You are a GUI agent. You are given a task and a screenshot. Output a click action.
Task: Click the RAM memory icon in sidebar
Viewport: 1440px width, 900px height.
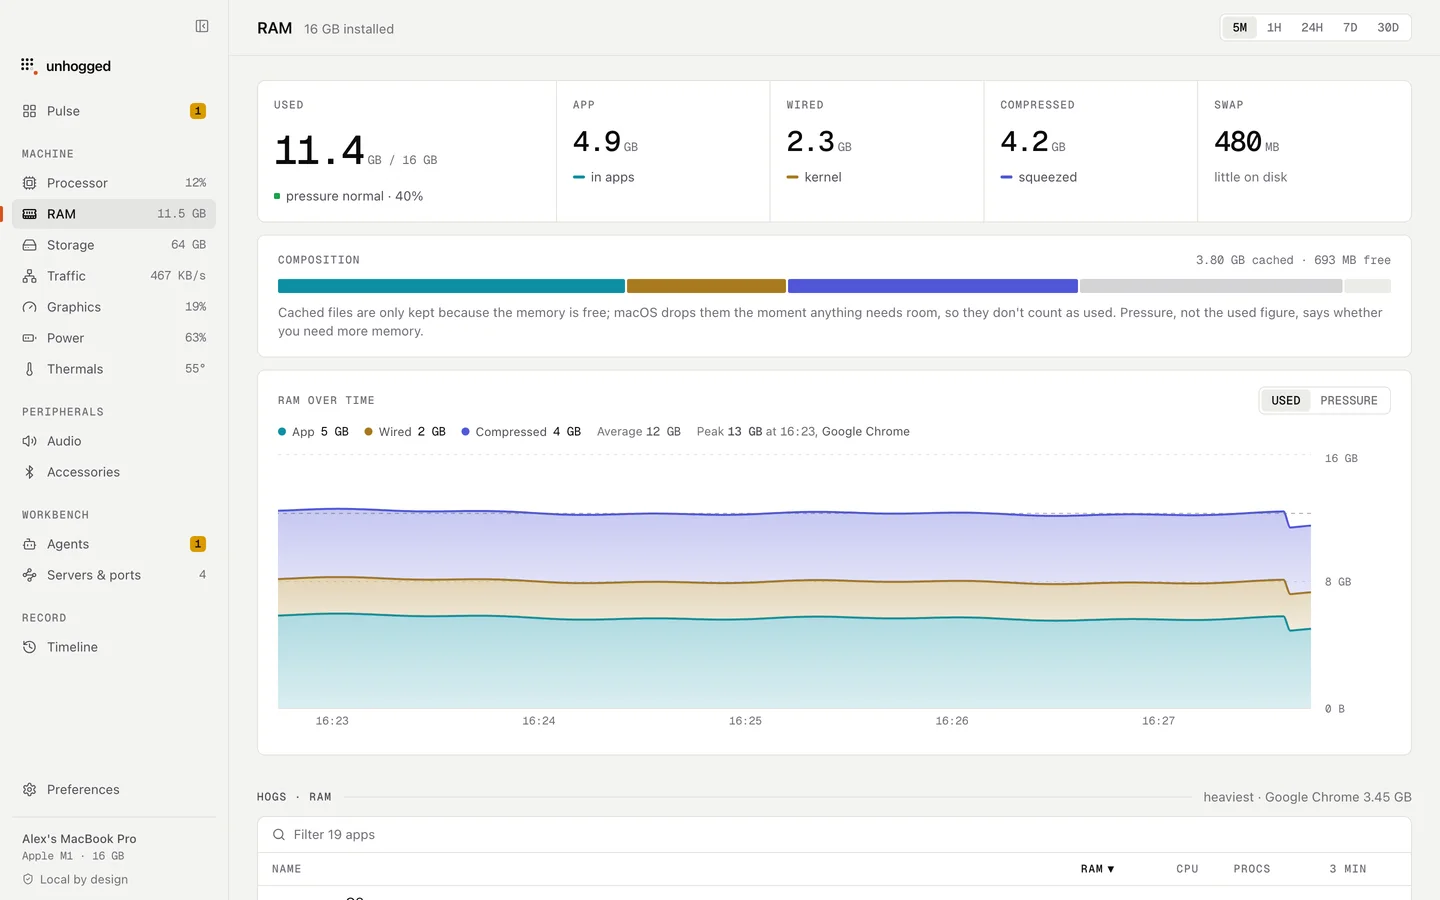[x=29, y=214]
